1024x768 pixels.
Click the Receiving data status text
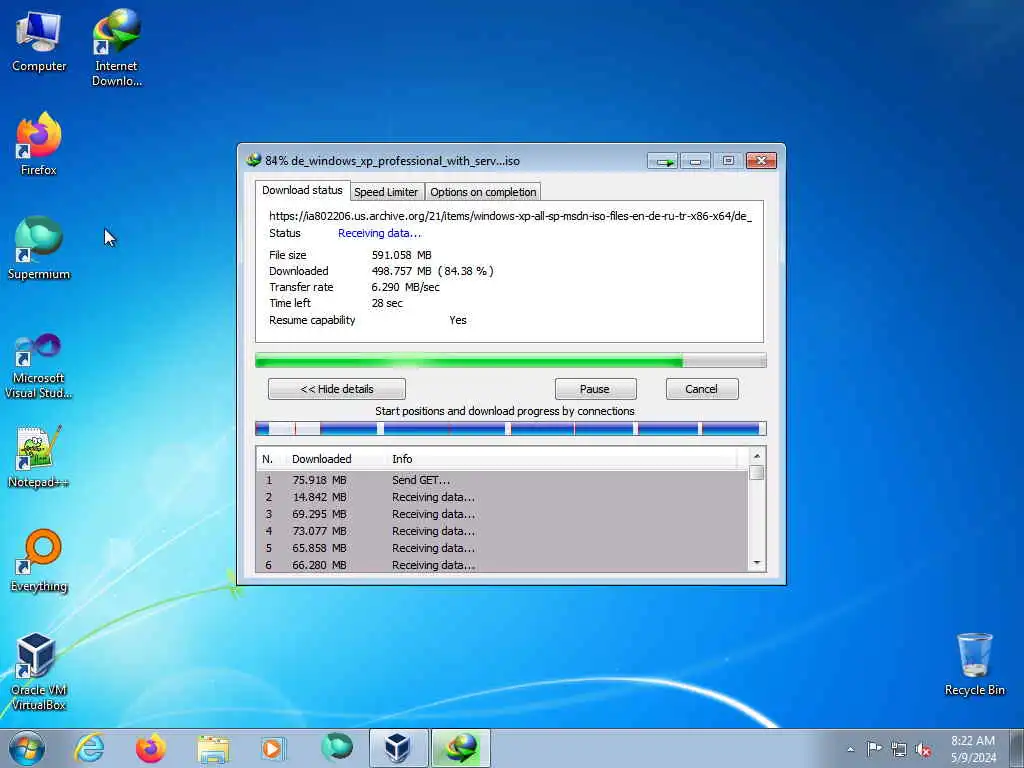click(x=379, y=233)
